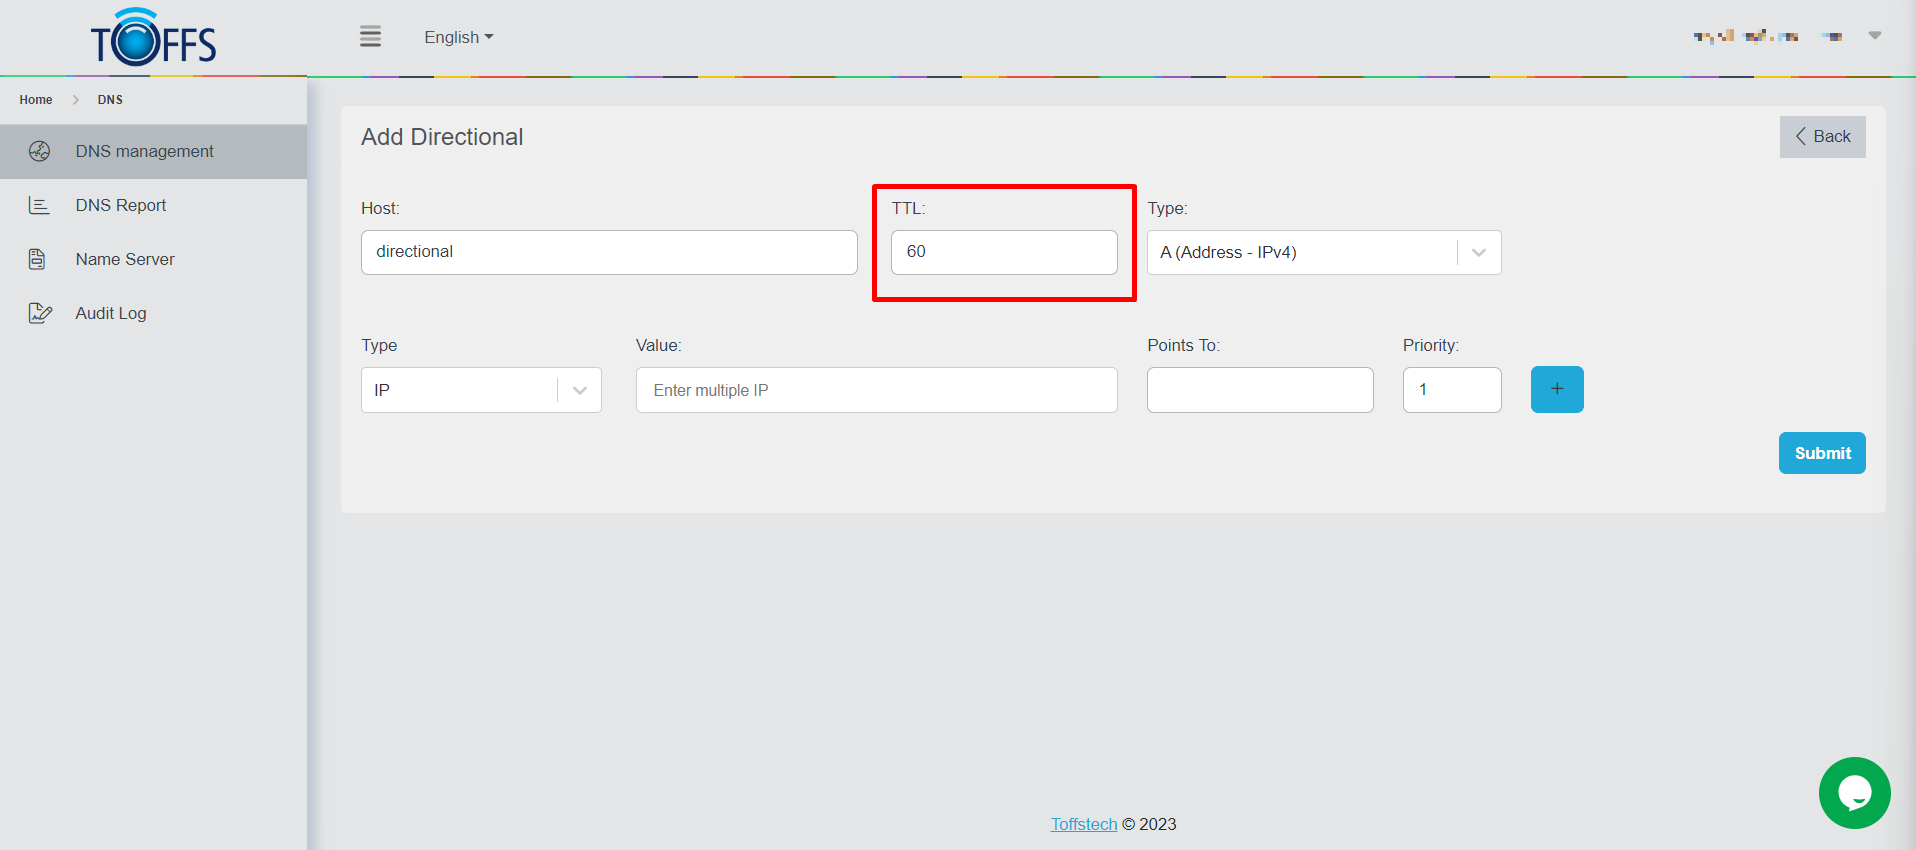Click the Home breadcrumb link
Screen dimensions: 1916x850
(x=36, y=100)
